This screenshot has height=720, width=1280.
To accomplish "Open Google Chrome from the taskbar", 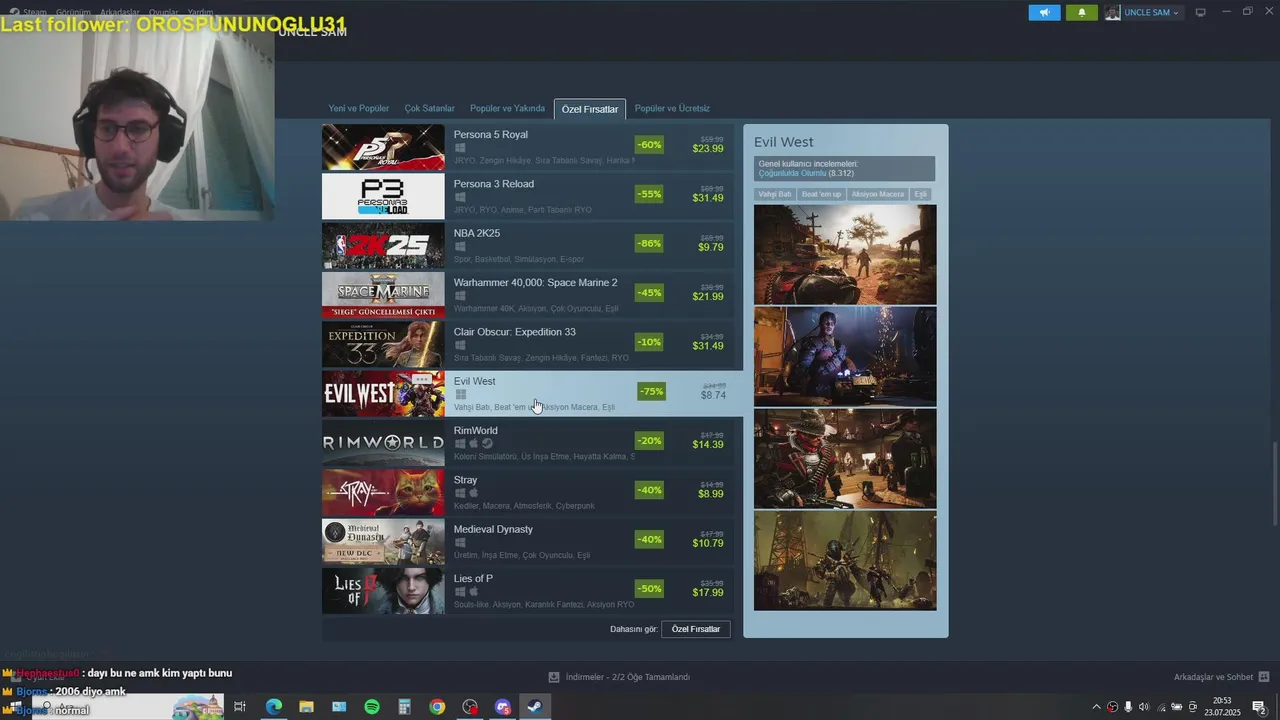I will click(x=437, y=707).
